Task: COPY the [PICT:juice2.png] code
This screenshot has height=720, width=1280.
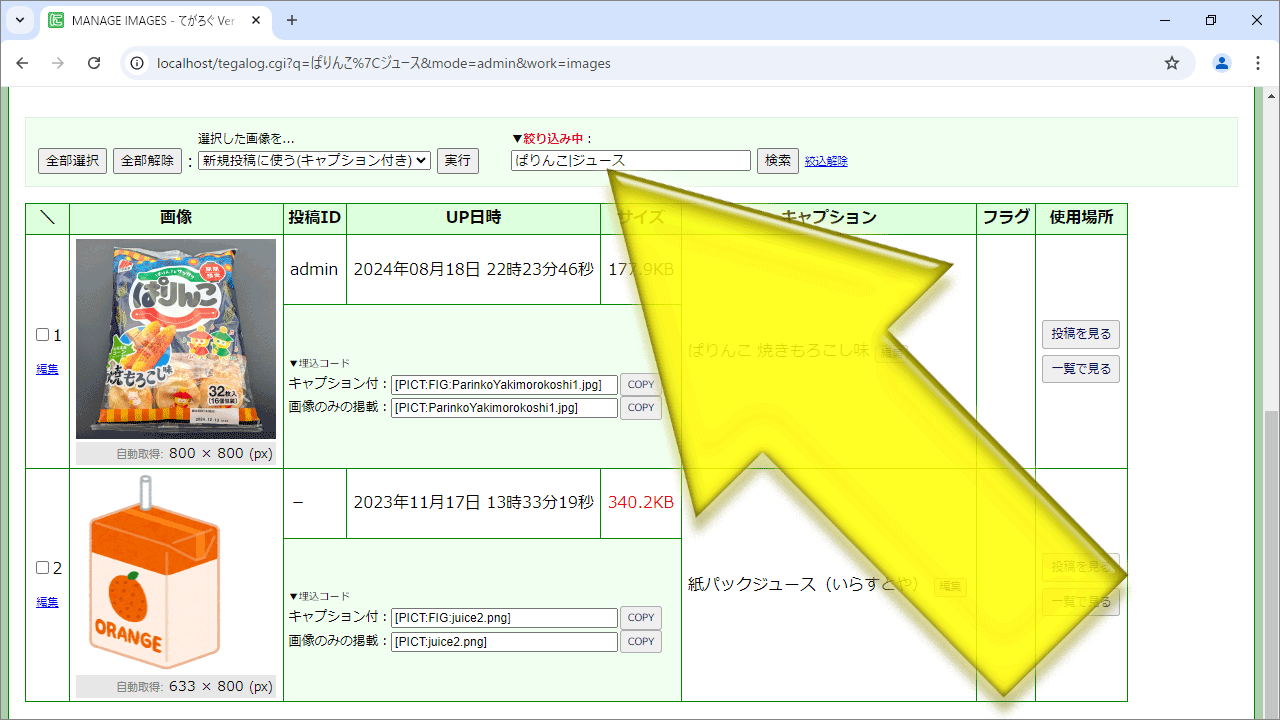Action: (x=641, y=642)
